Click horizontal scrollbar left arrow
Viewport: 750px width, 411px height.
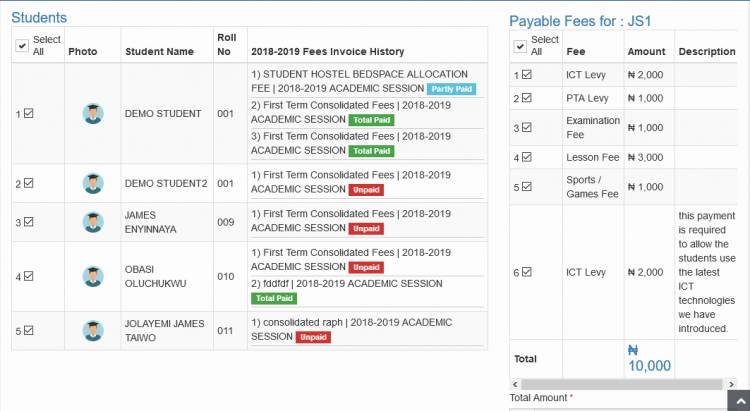(514, 384)
